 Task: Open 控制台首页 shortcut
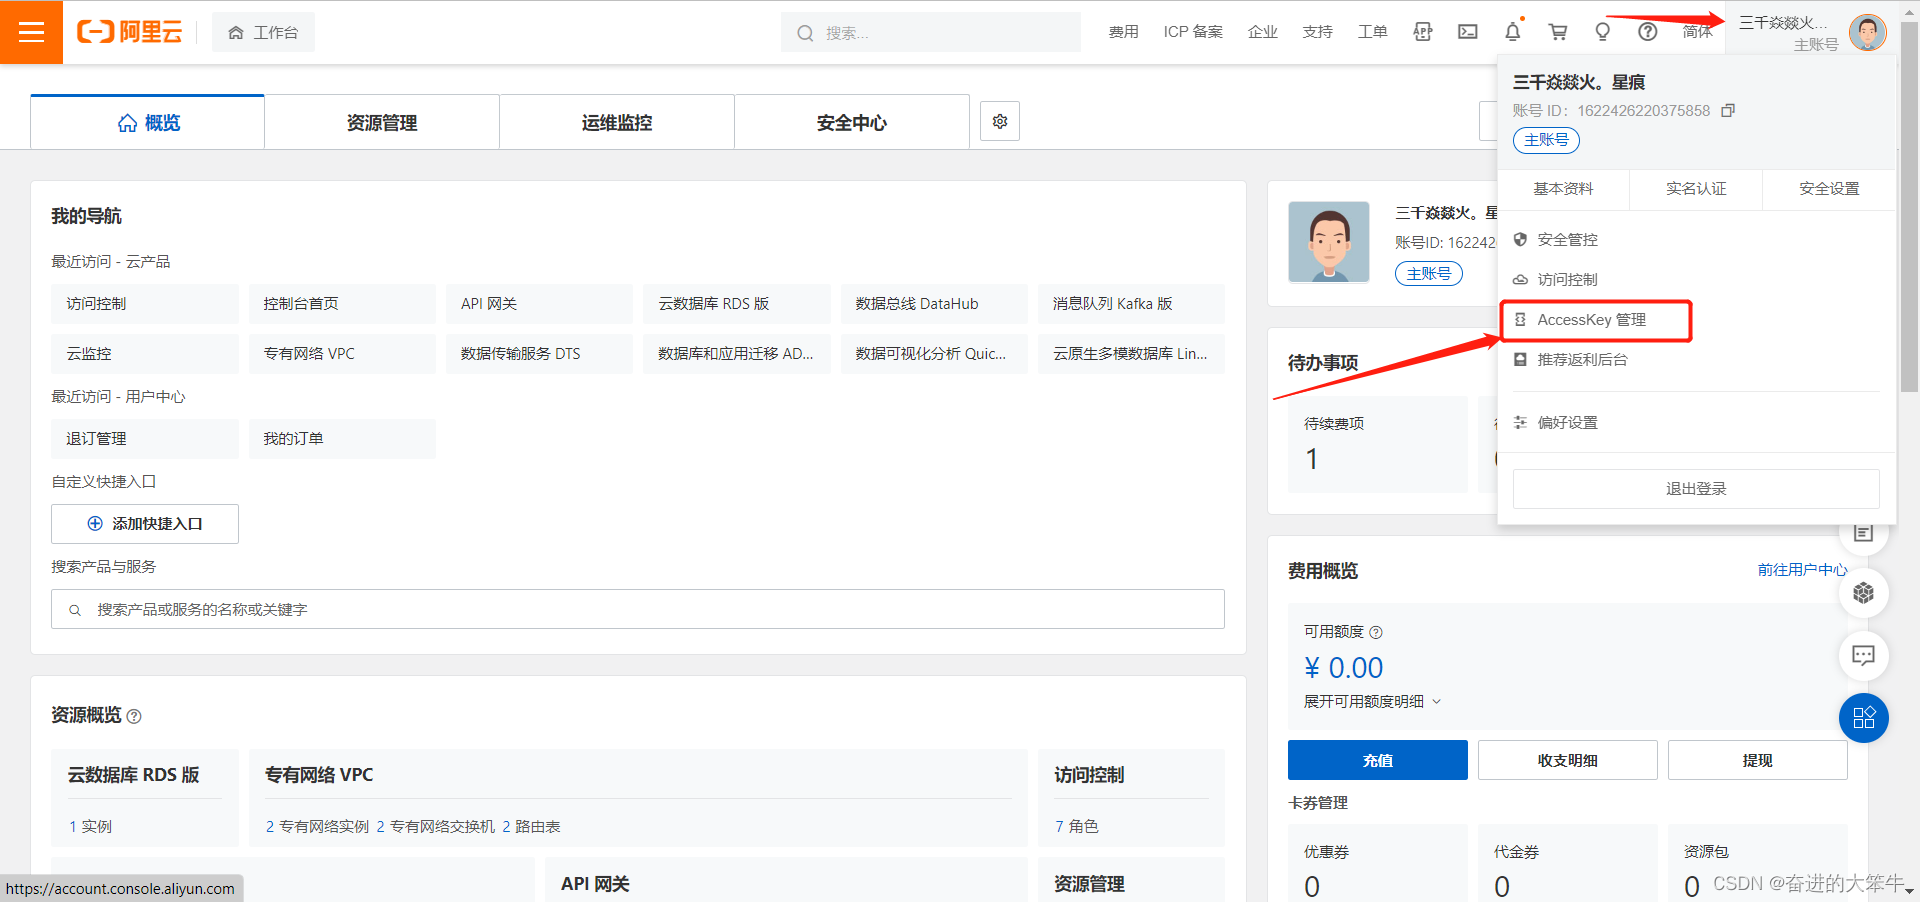pos(342,304)
